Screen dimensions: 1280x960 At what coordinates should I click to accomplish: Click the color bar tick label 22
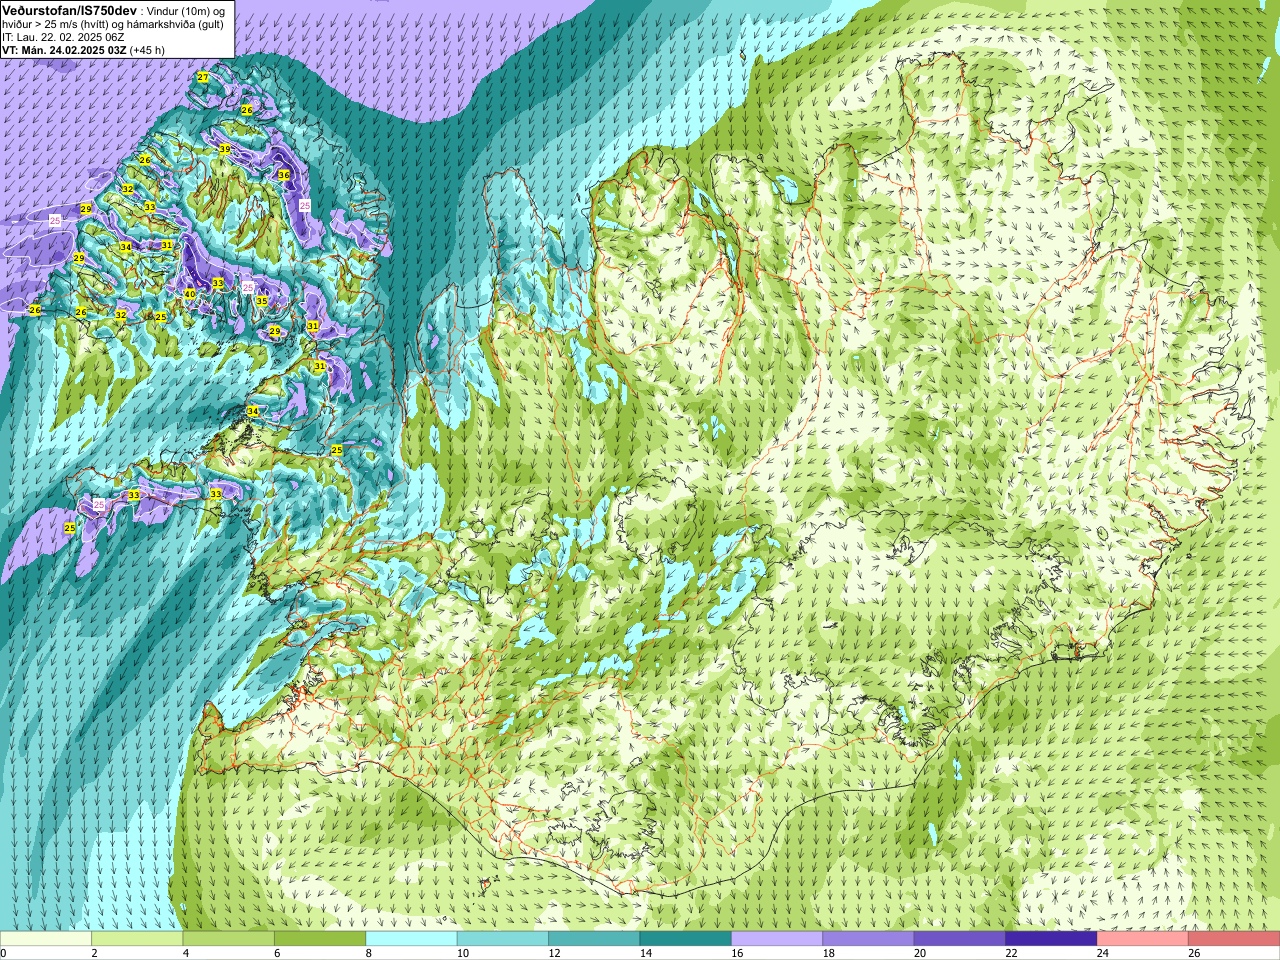[1010, 953]
